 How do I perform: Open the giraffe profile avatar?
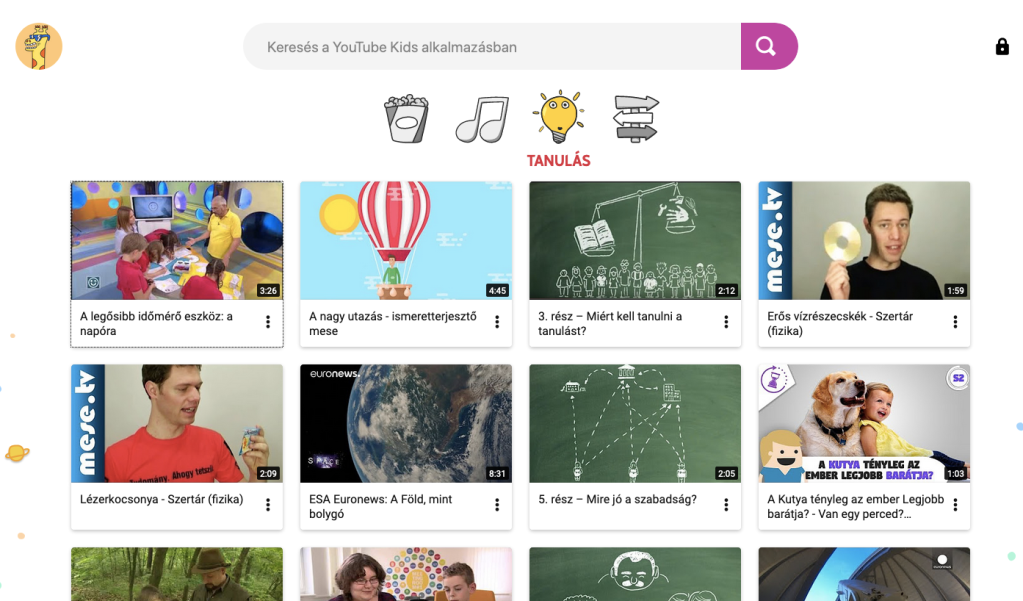[x=39, y=46]
